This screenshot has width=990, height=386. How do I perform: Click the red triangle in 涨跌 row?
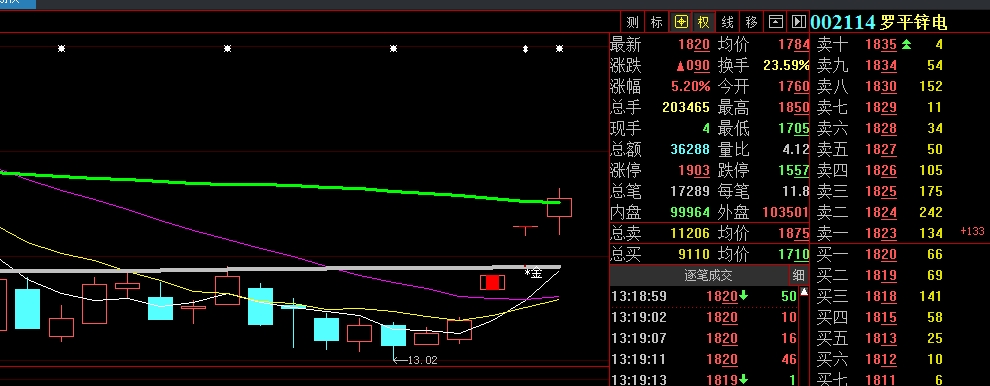coord(681,66)
